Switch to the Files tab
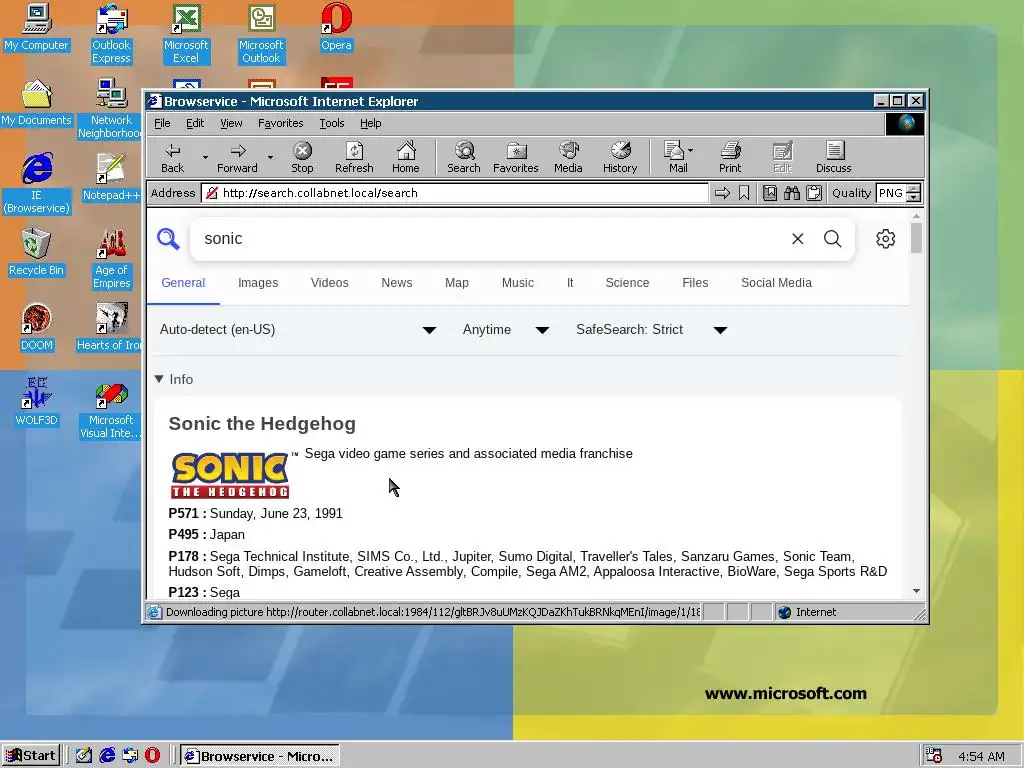 (x=695, y=283)
